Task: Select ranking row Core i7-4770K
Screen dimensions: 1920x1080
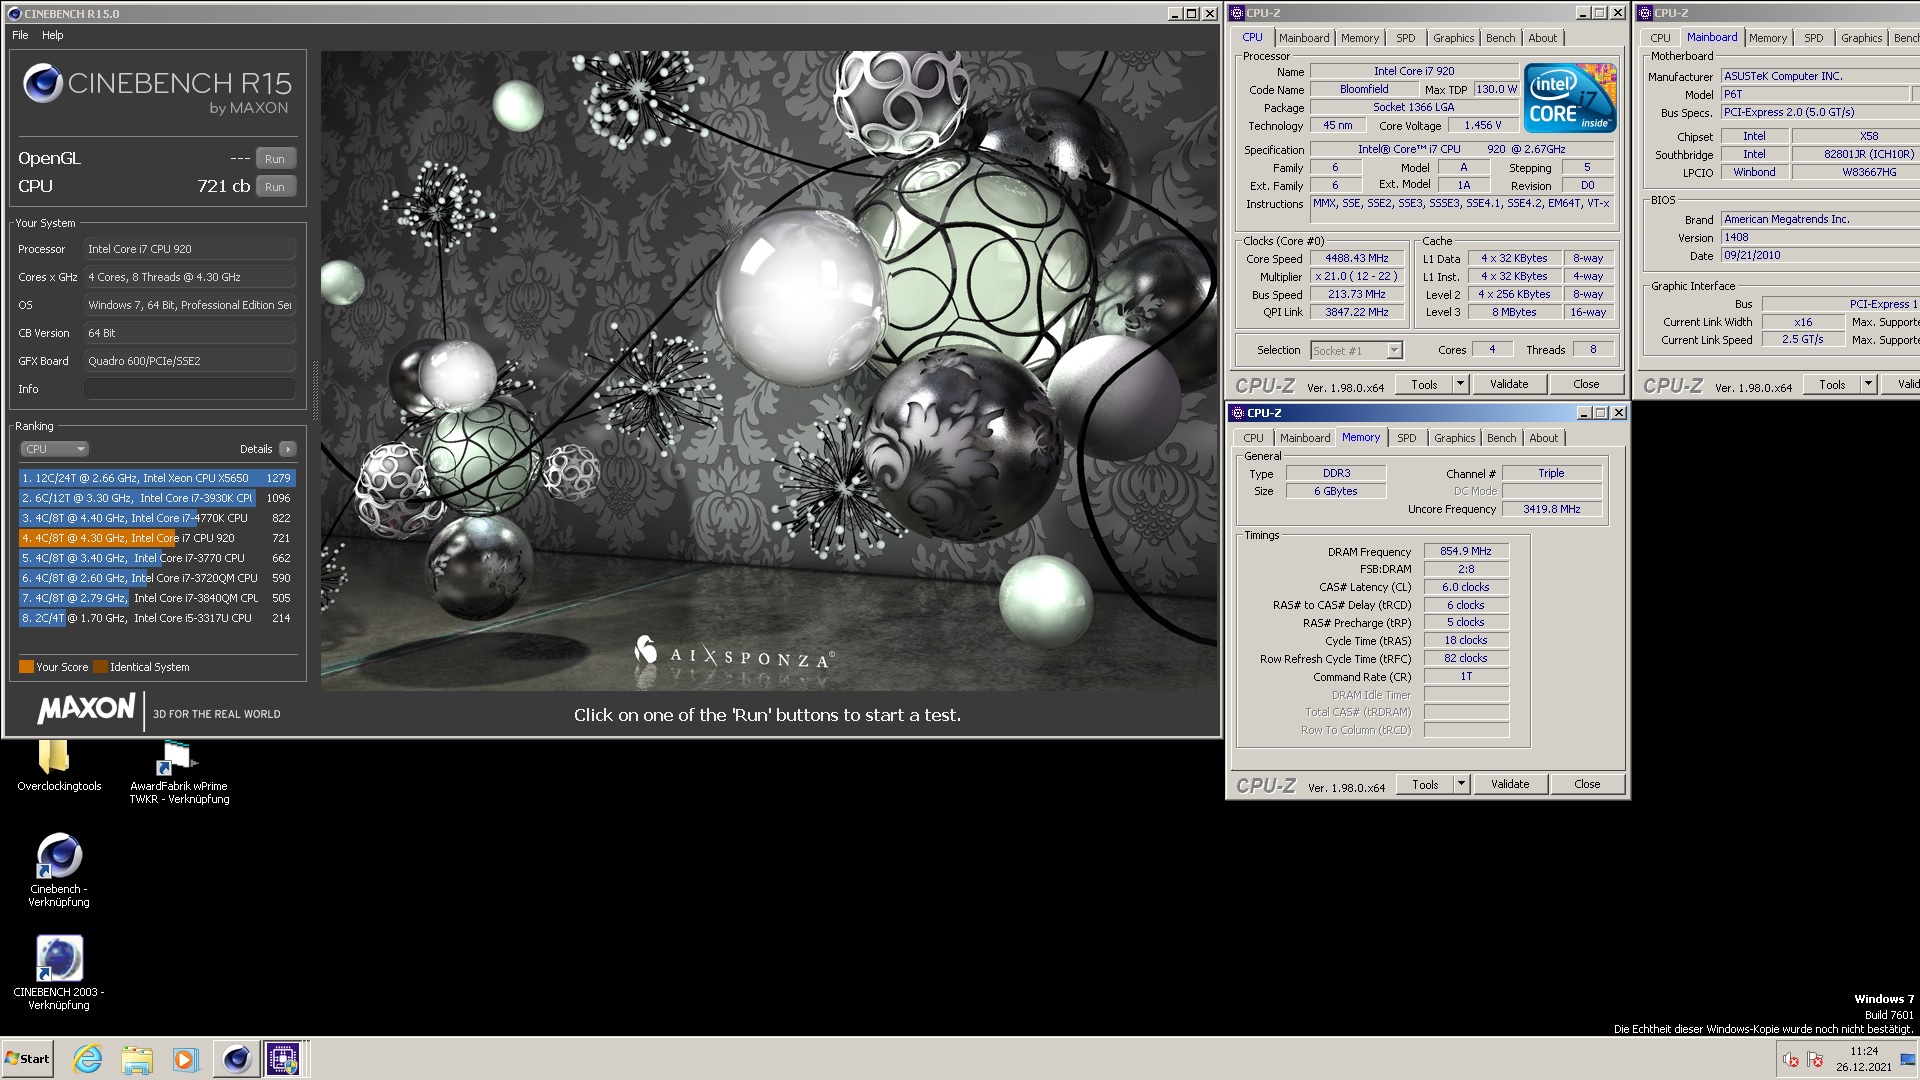Action: tap(157, 518)
